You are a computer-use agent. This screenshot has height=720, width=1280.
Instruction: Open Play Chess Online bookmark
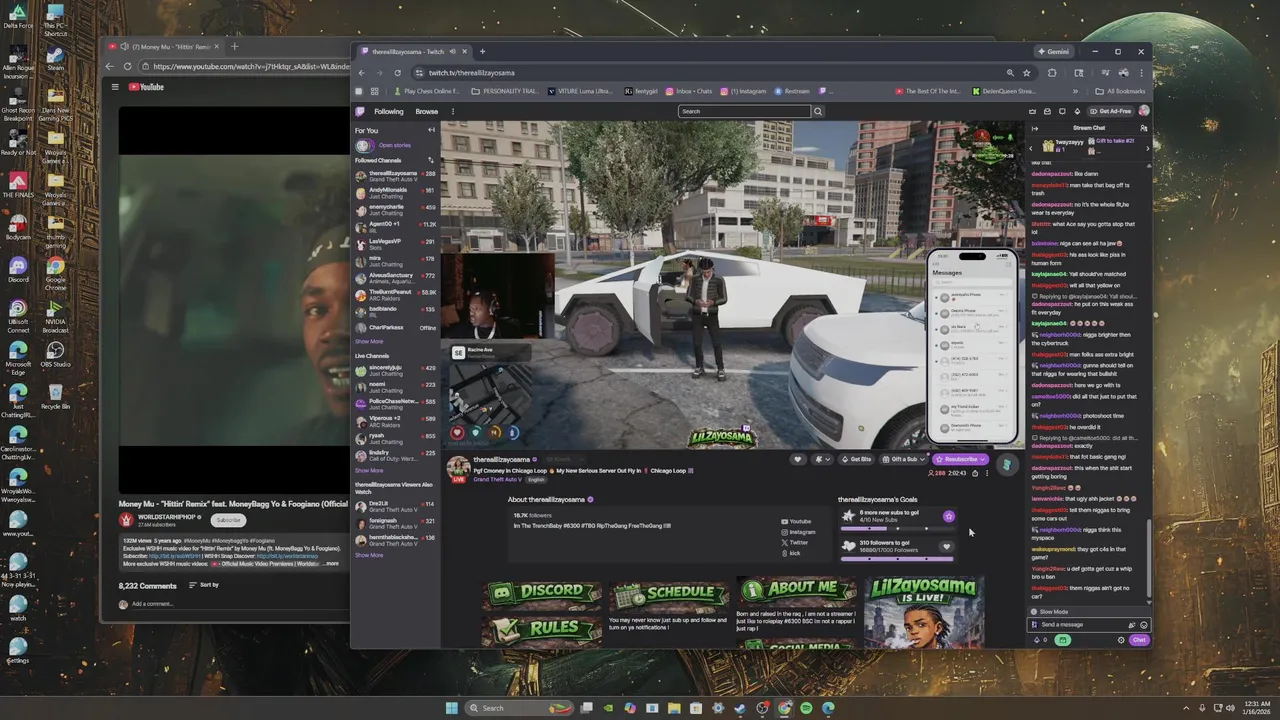point(427,91)
